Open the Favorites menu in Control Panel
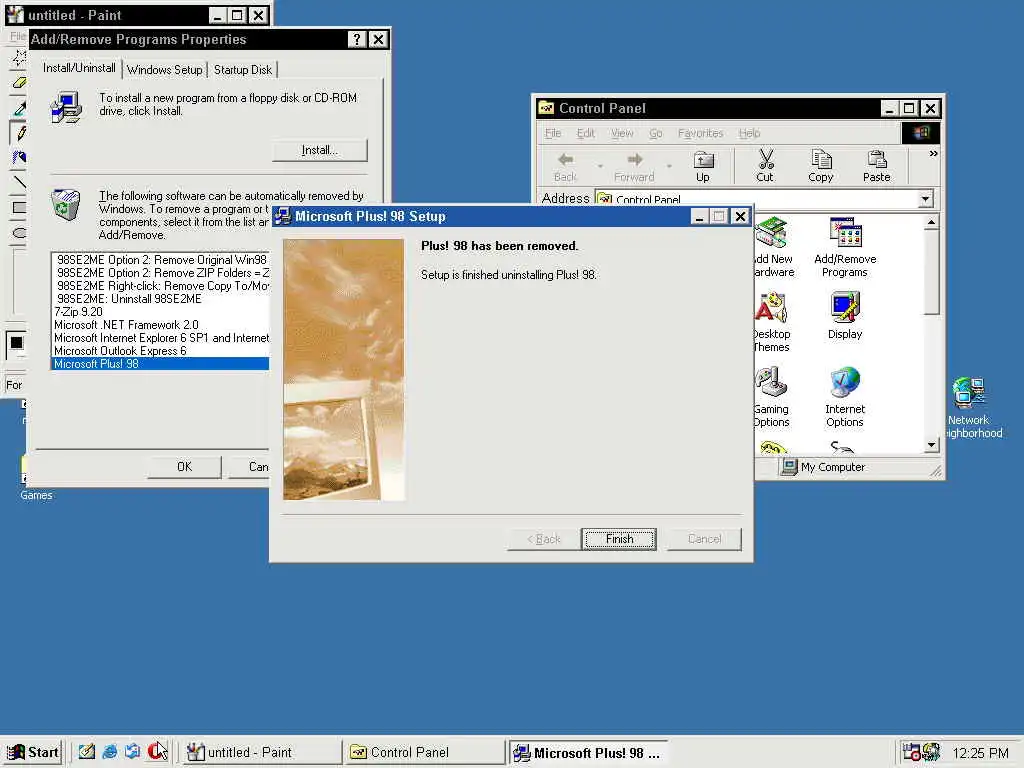Viewport: 1024px width, 768px height. pyautogui.click(x=700, y=133)
